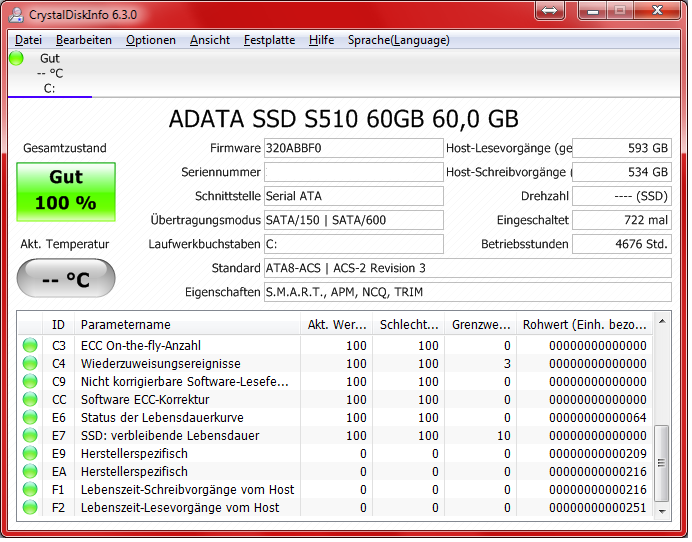Click the Host-Lesevorgänge value 593 GB

tap(622, 148)
